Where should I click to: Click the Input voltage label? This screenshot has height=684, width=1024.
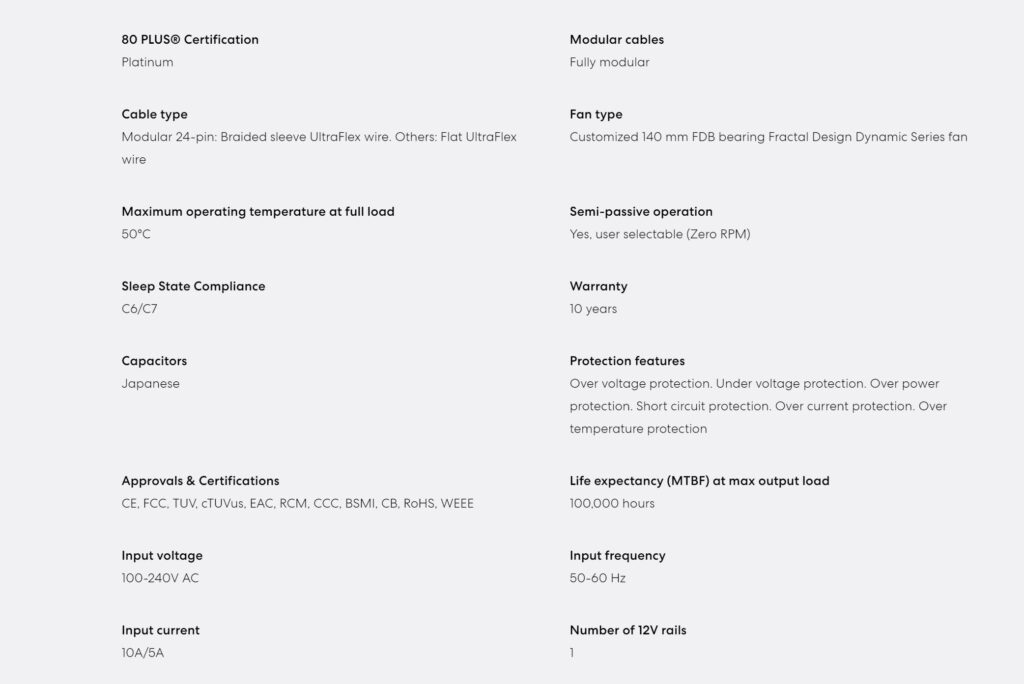tap(162, 555)
